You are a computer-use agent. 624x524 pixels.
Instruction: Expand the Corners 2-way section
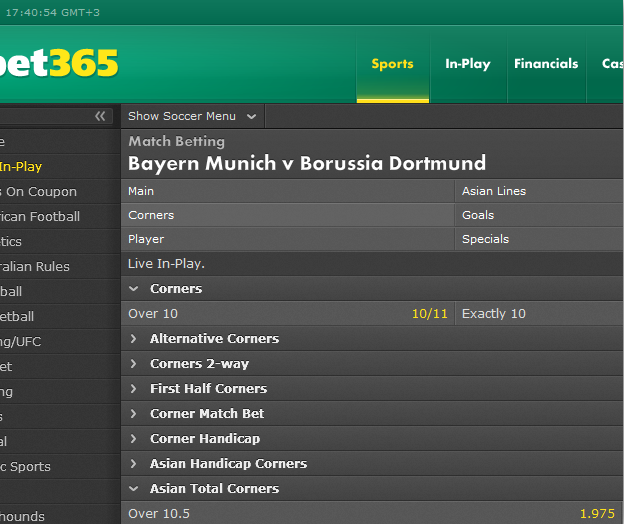372,364
